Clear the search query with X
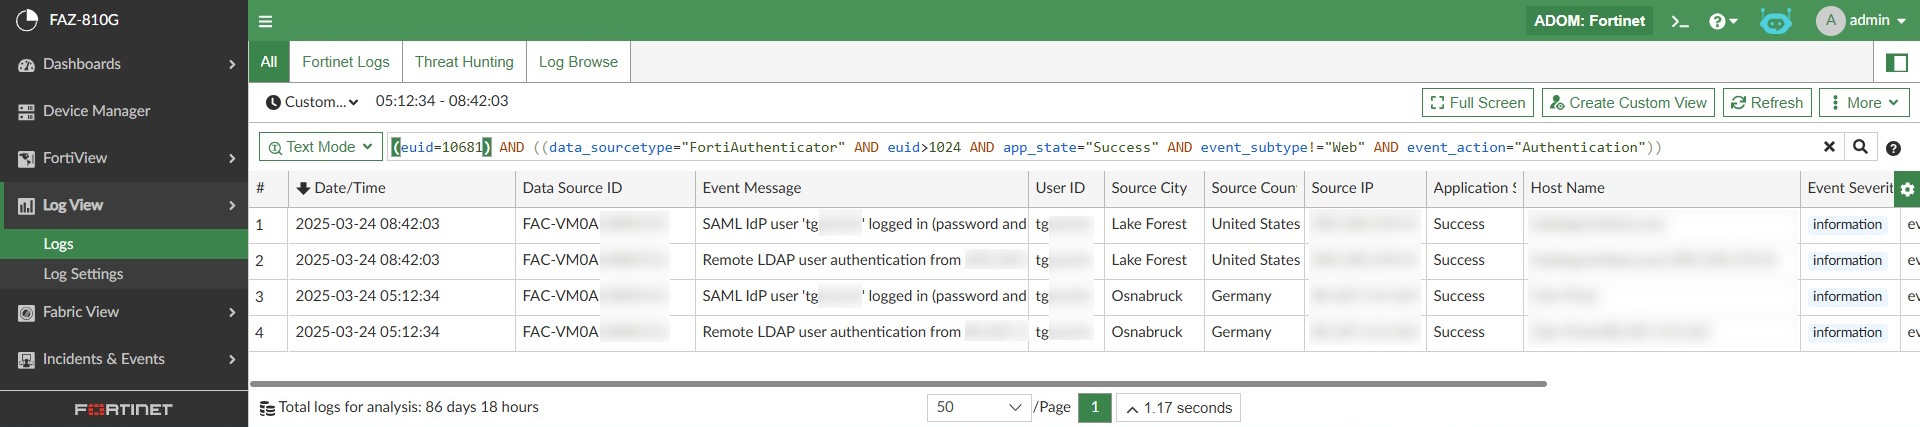 pos(1829,147)
